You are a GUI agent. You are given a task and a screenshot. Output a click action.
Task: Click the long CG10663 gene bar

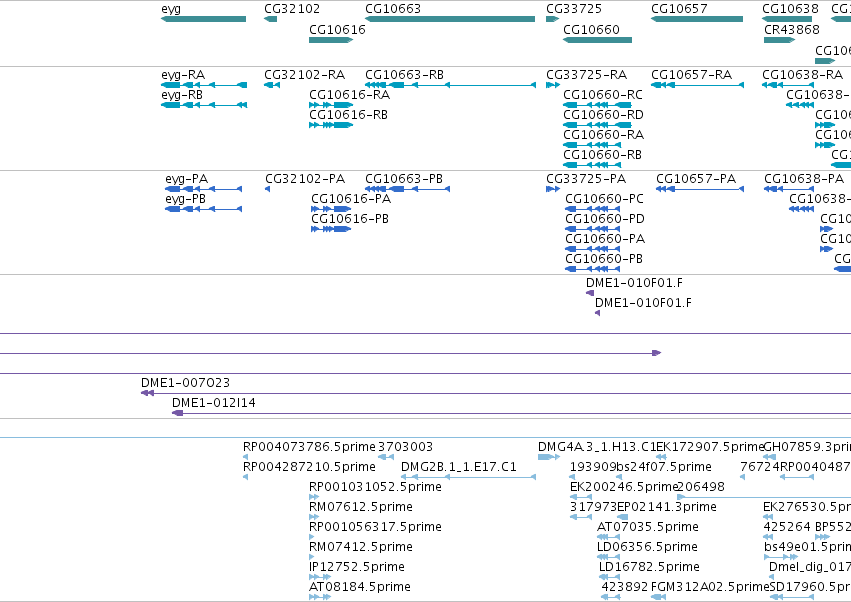pos(450,19)
